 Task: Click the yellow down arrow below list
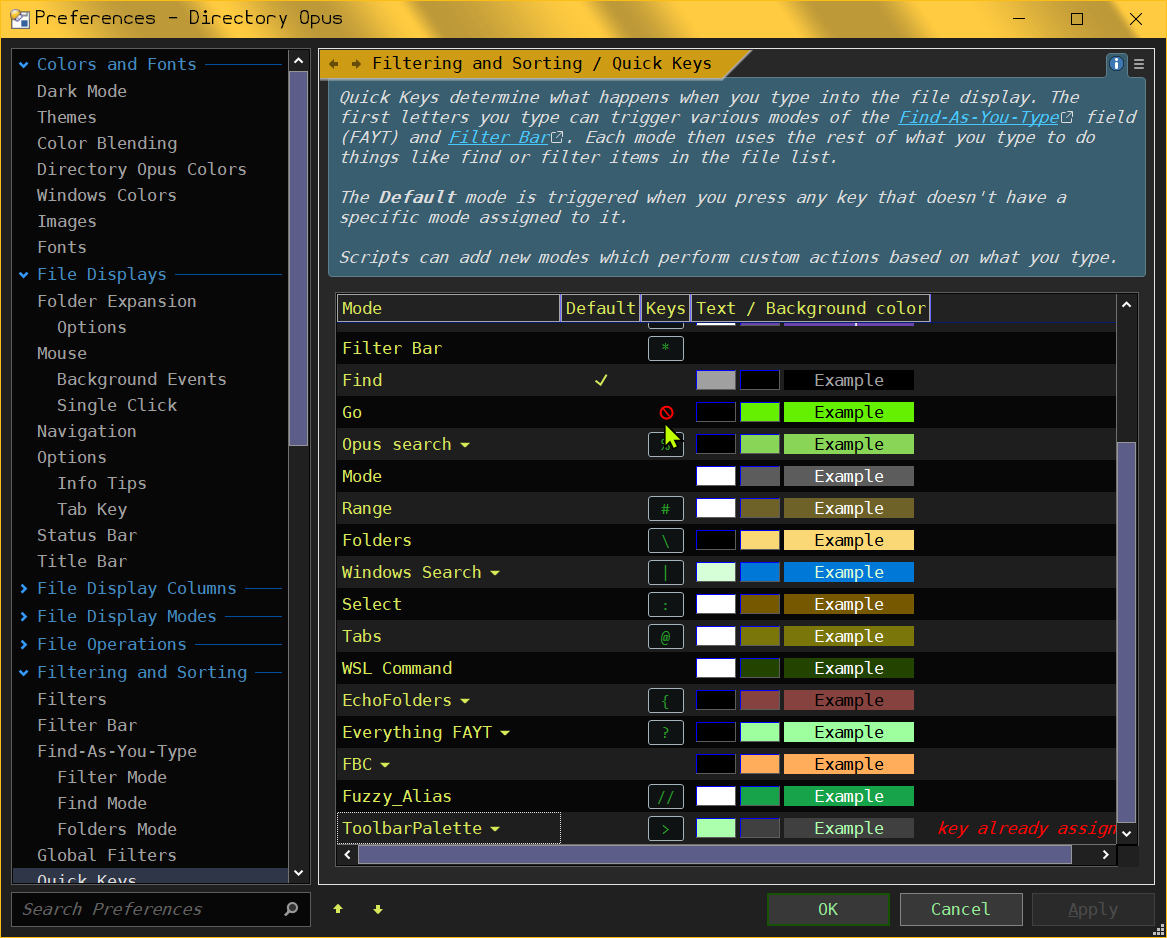pyautogui.click(x=378, y=909)
